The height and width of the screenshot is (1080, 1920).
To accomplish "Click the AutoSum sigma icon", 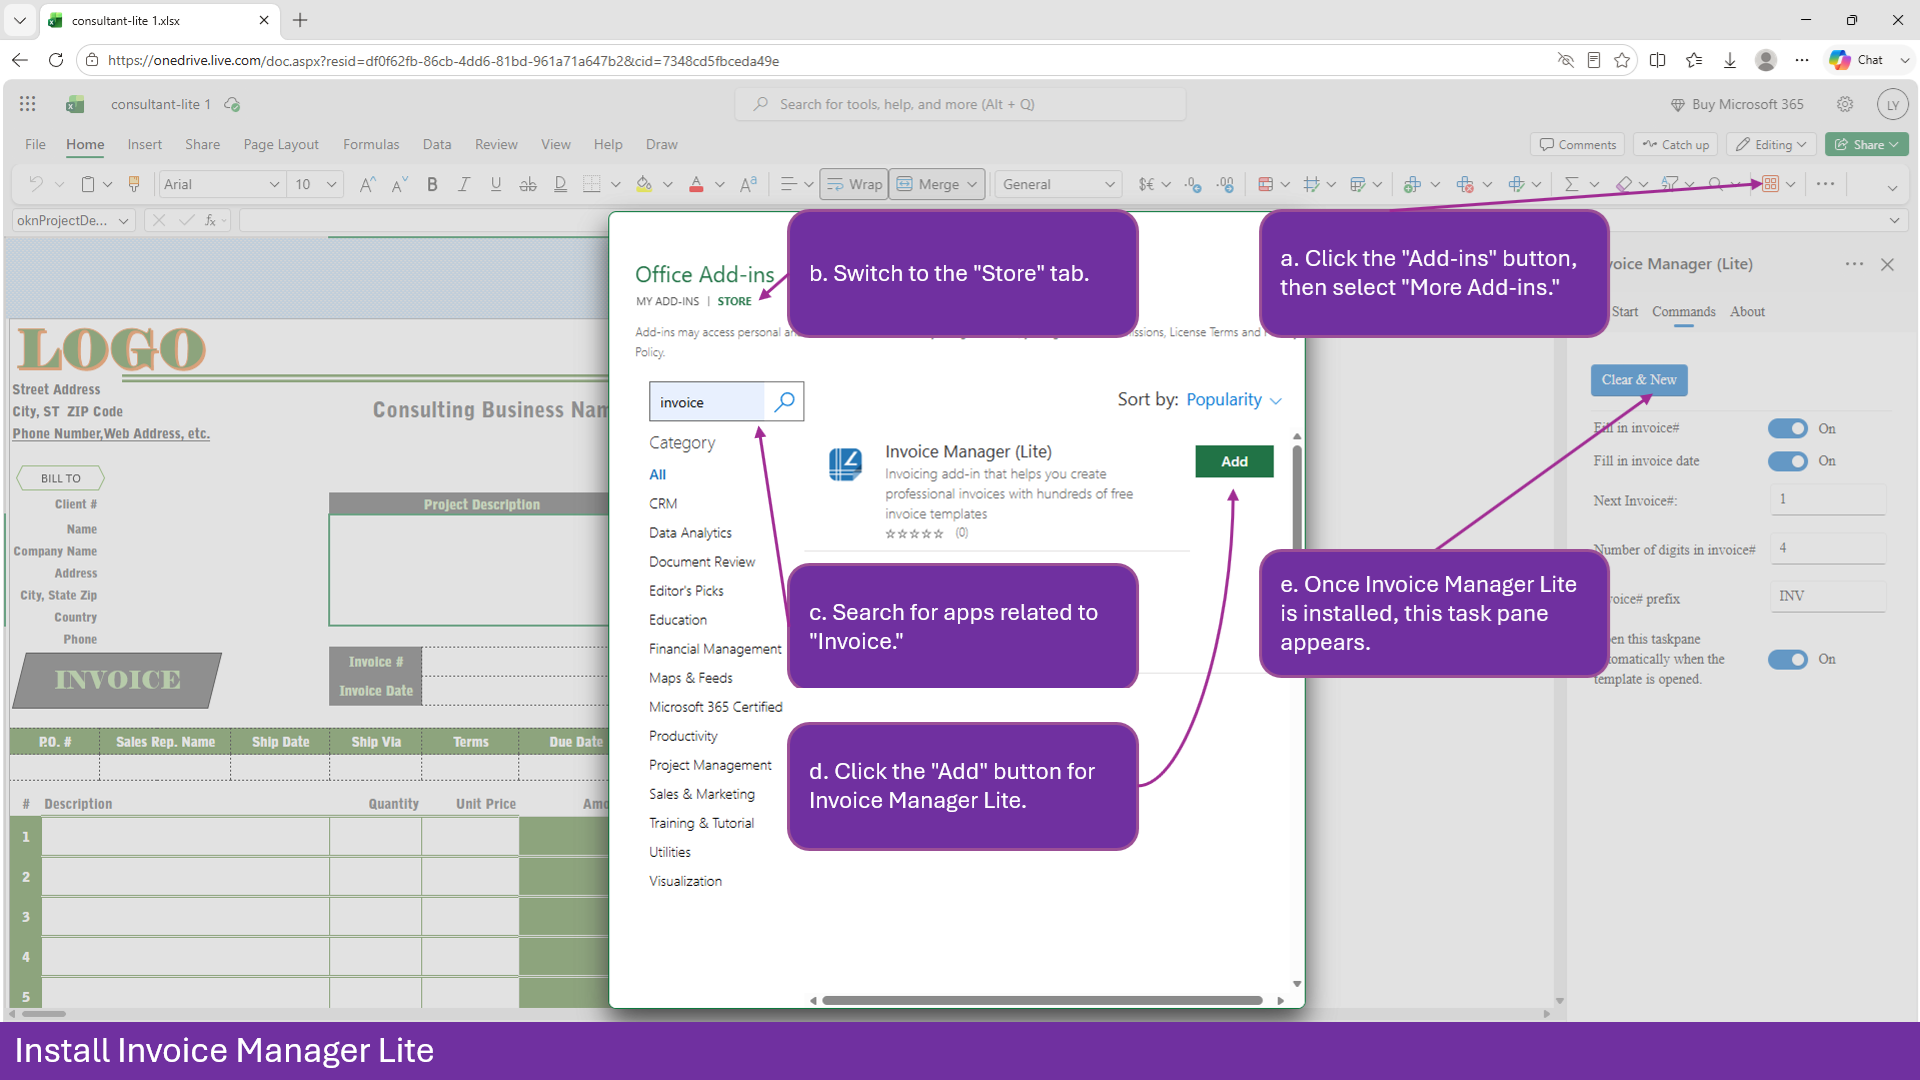I will tap(1571, 184).
